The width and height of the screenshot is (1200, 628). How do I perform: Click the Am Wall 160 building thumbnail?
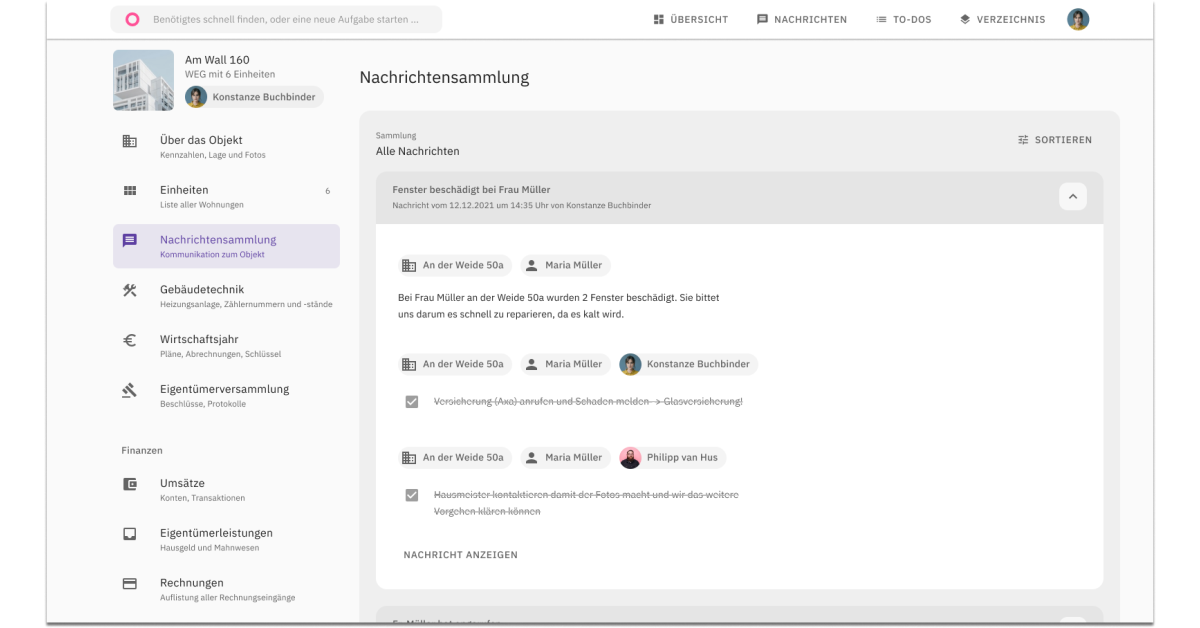[143, 80]
